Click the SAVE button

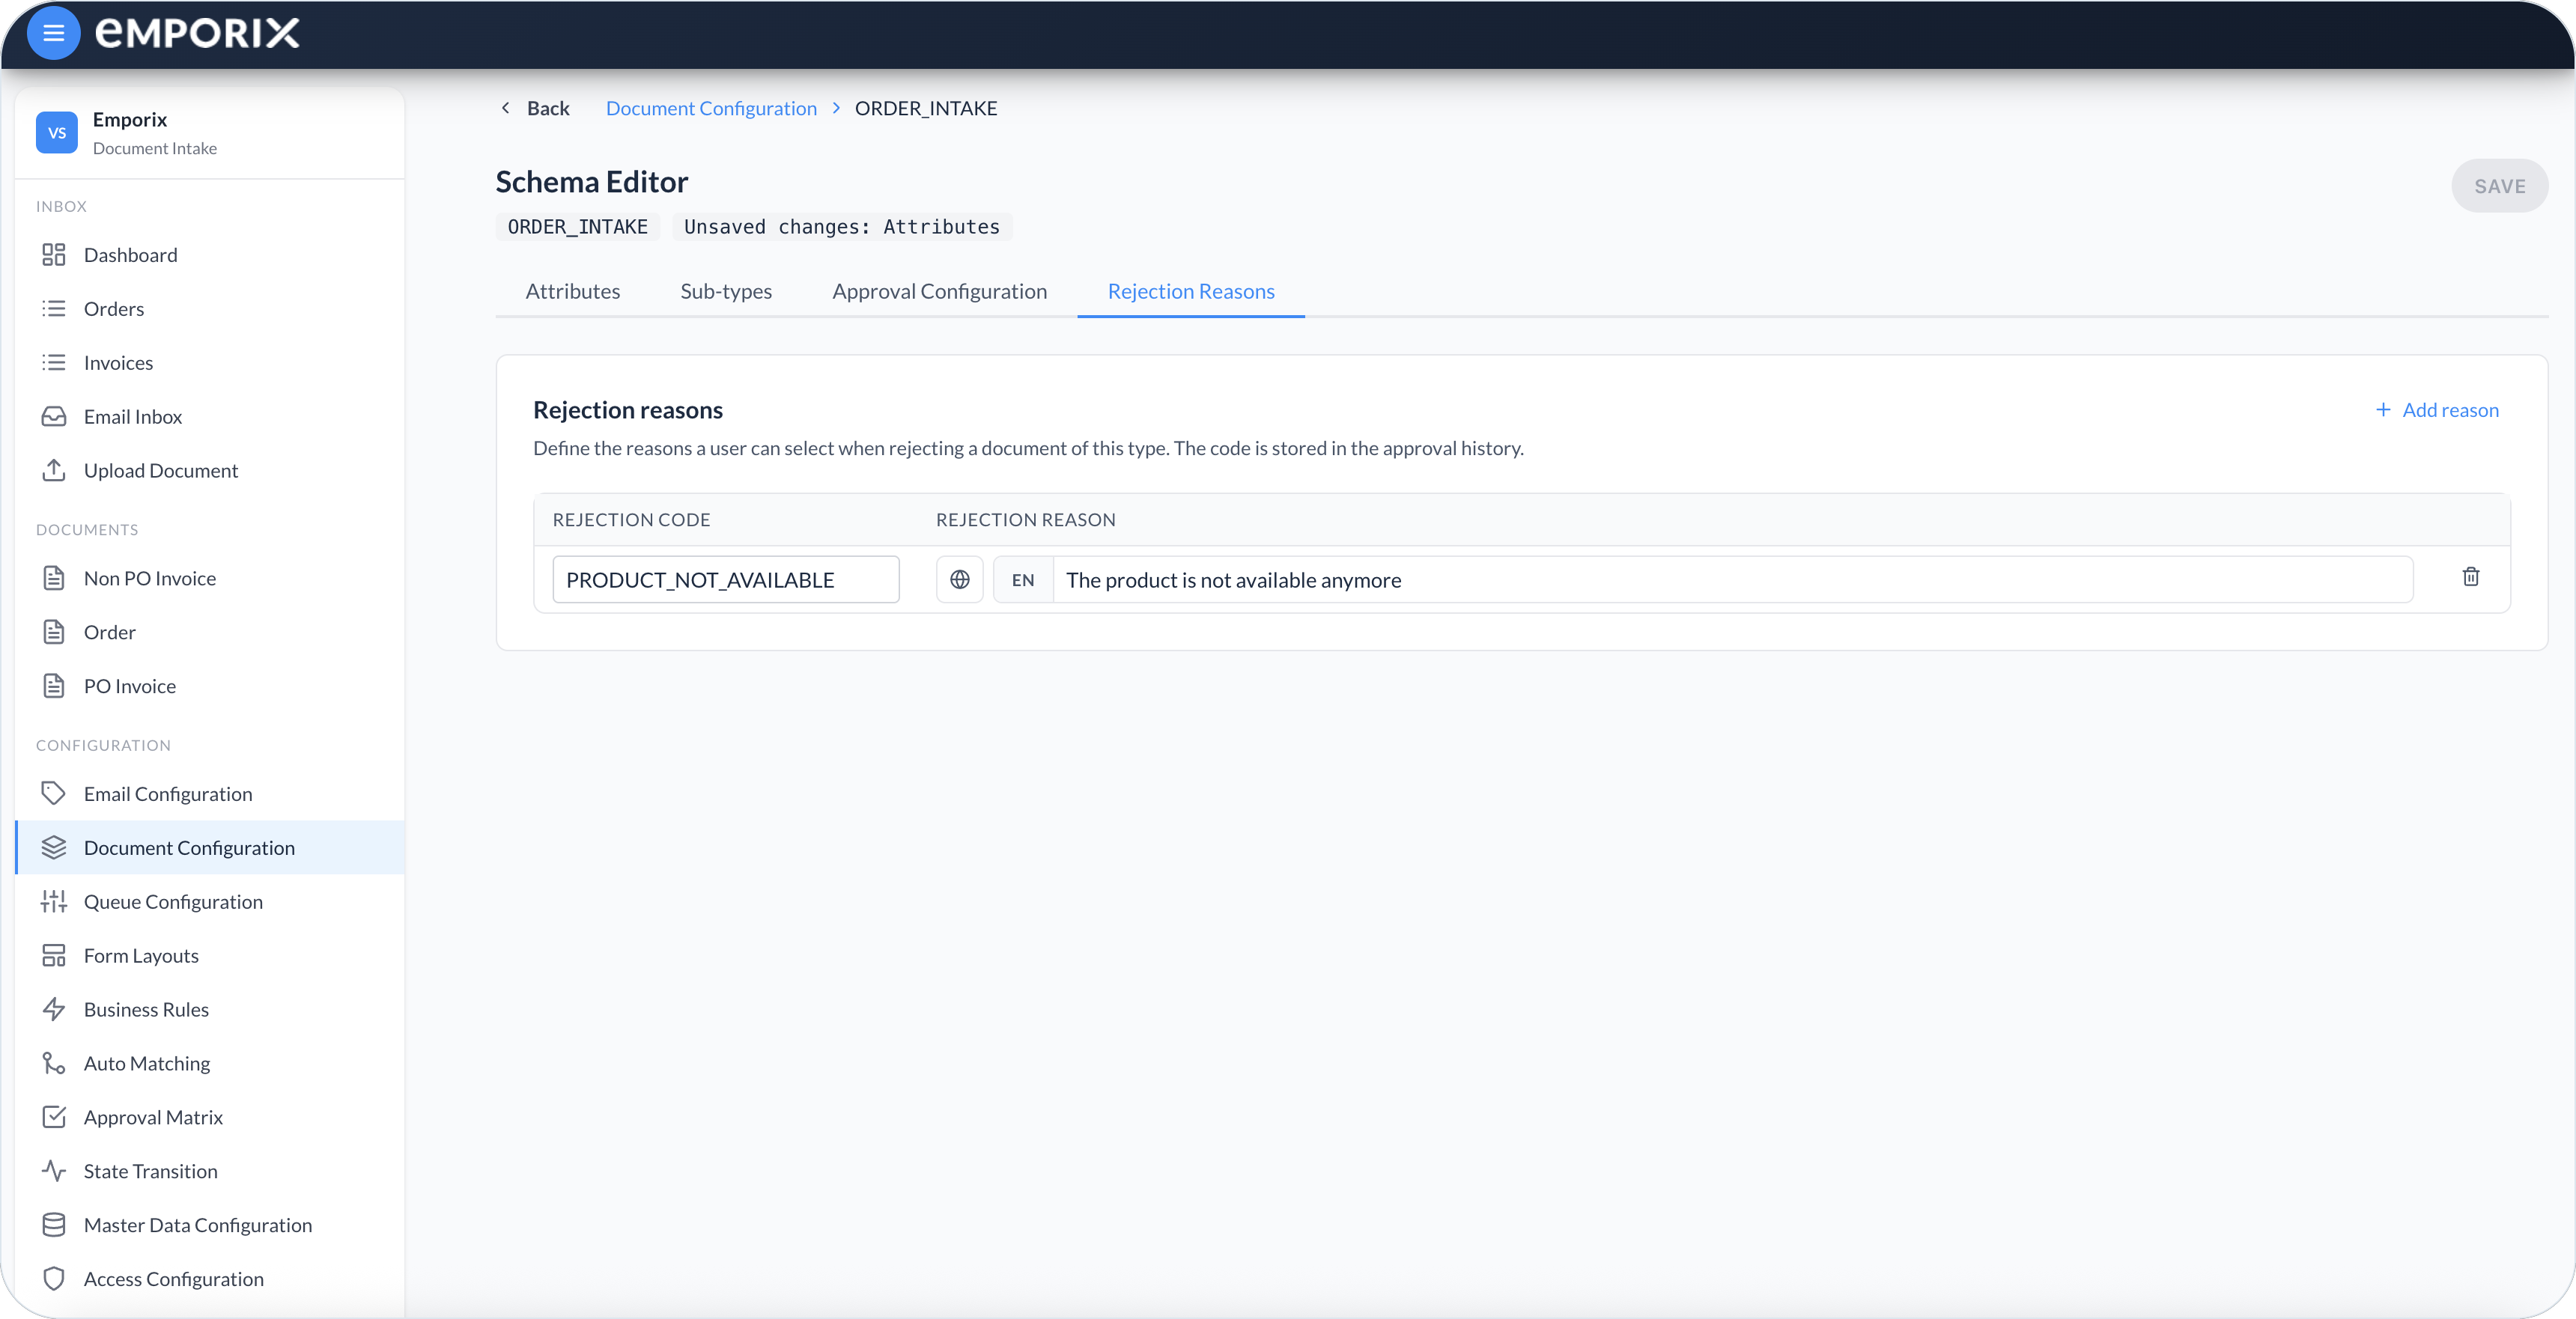(x=2500, y=186)
